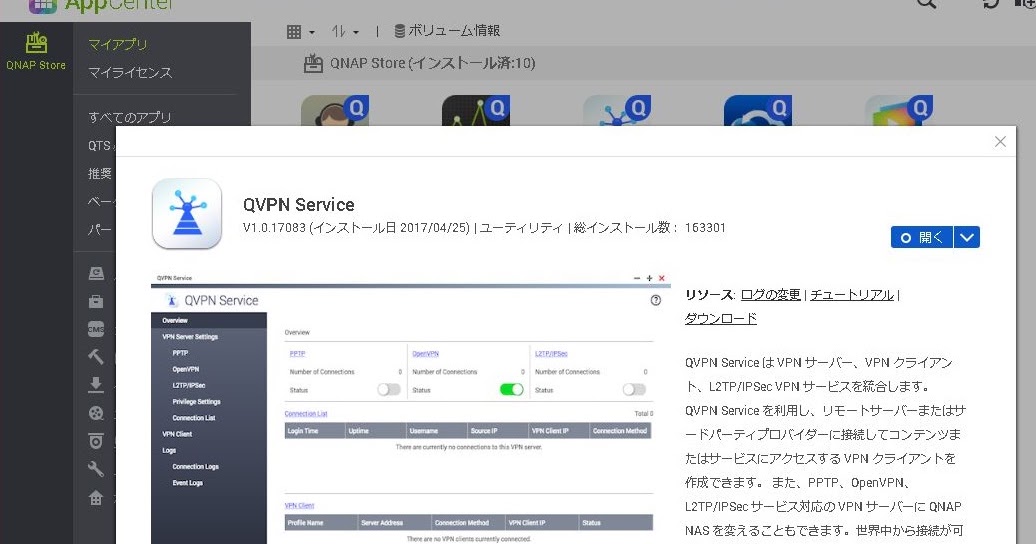Viewport: 1036px width, 544px height.
Task: Click the ダウンロード download link
Action: point(721,319)
